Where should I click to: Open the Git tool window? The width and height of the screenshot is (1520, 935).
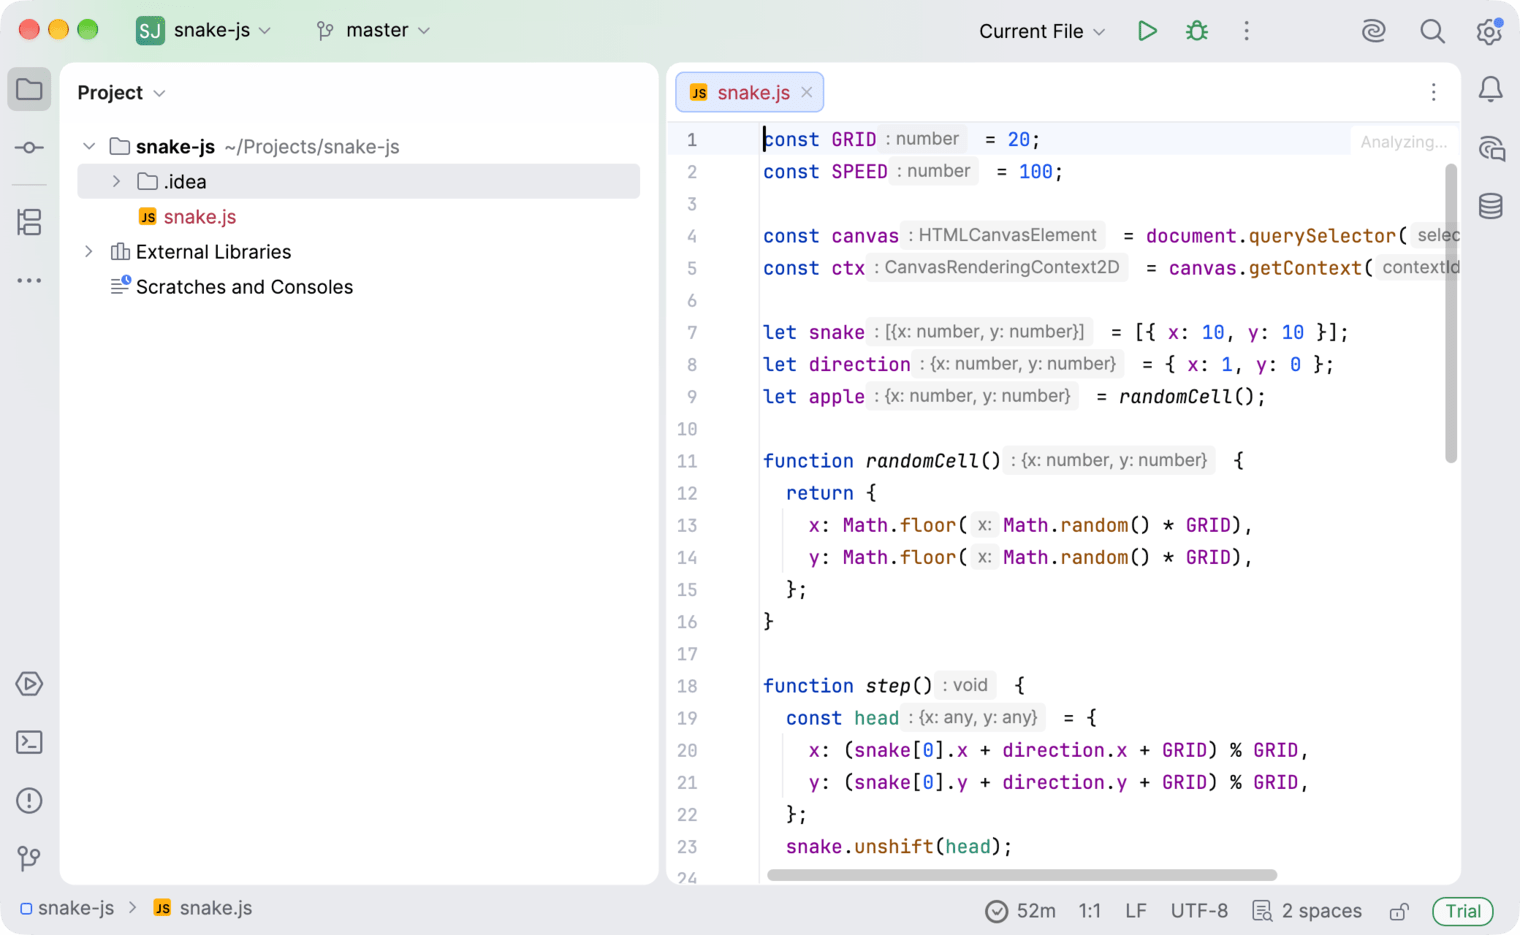(x=29, y=858)
